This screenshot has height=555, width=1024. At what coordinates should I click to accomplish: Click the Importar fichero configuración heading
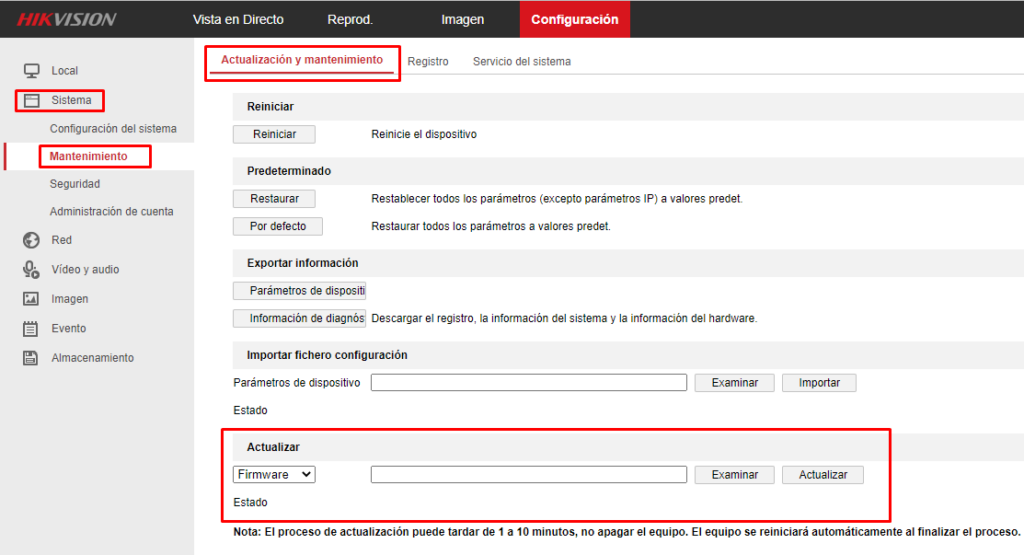[x=327, y=355]
